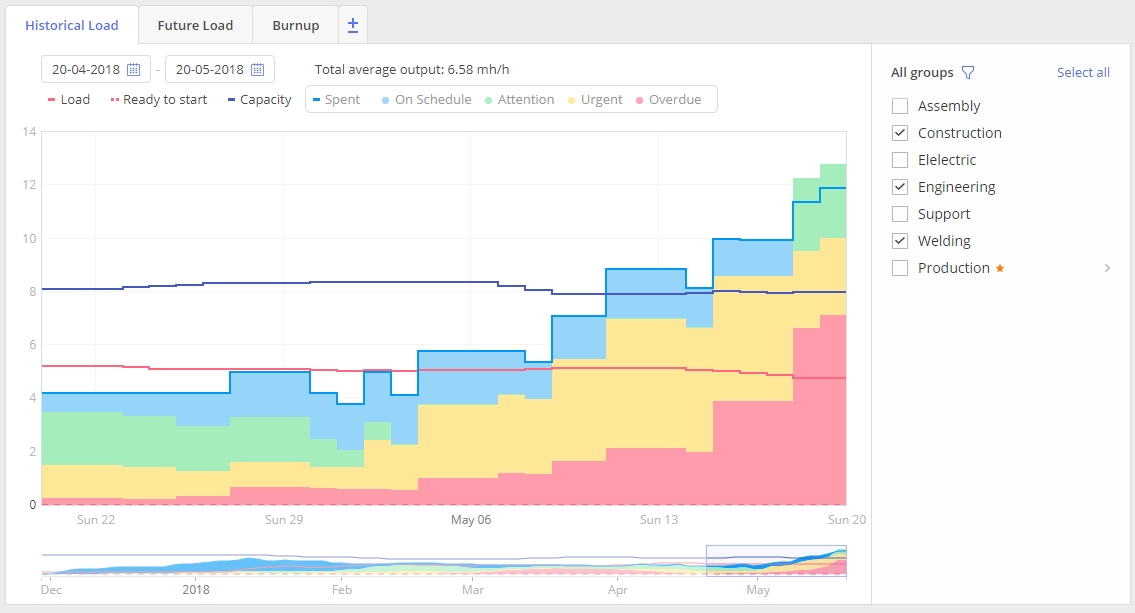Click the timeline range selector in overview
This screenshot has height=613, width=1135.
click(776, 561)
